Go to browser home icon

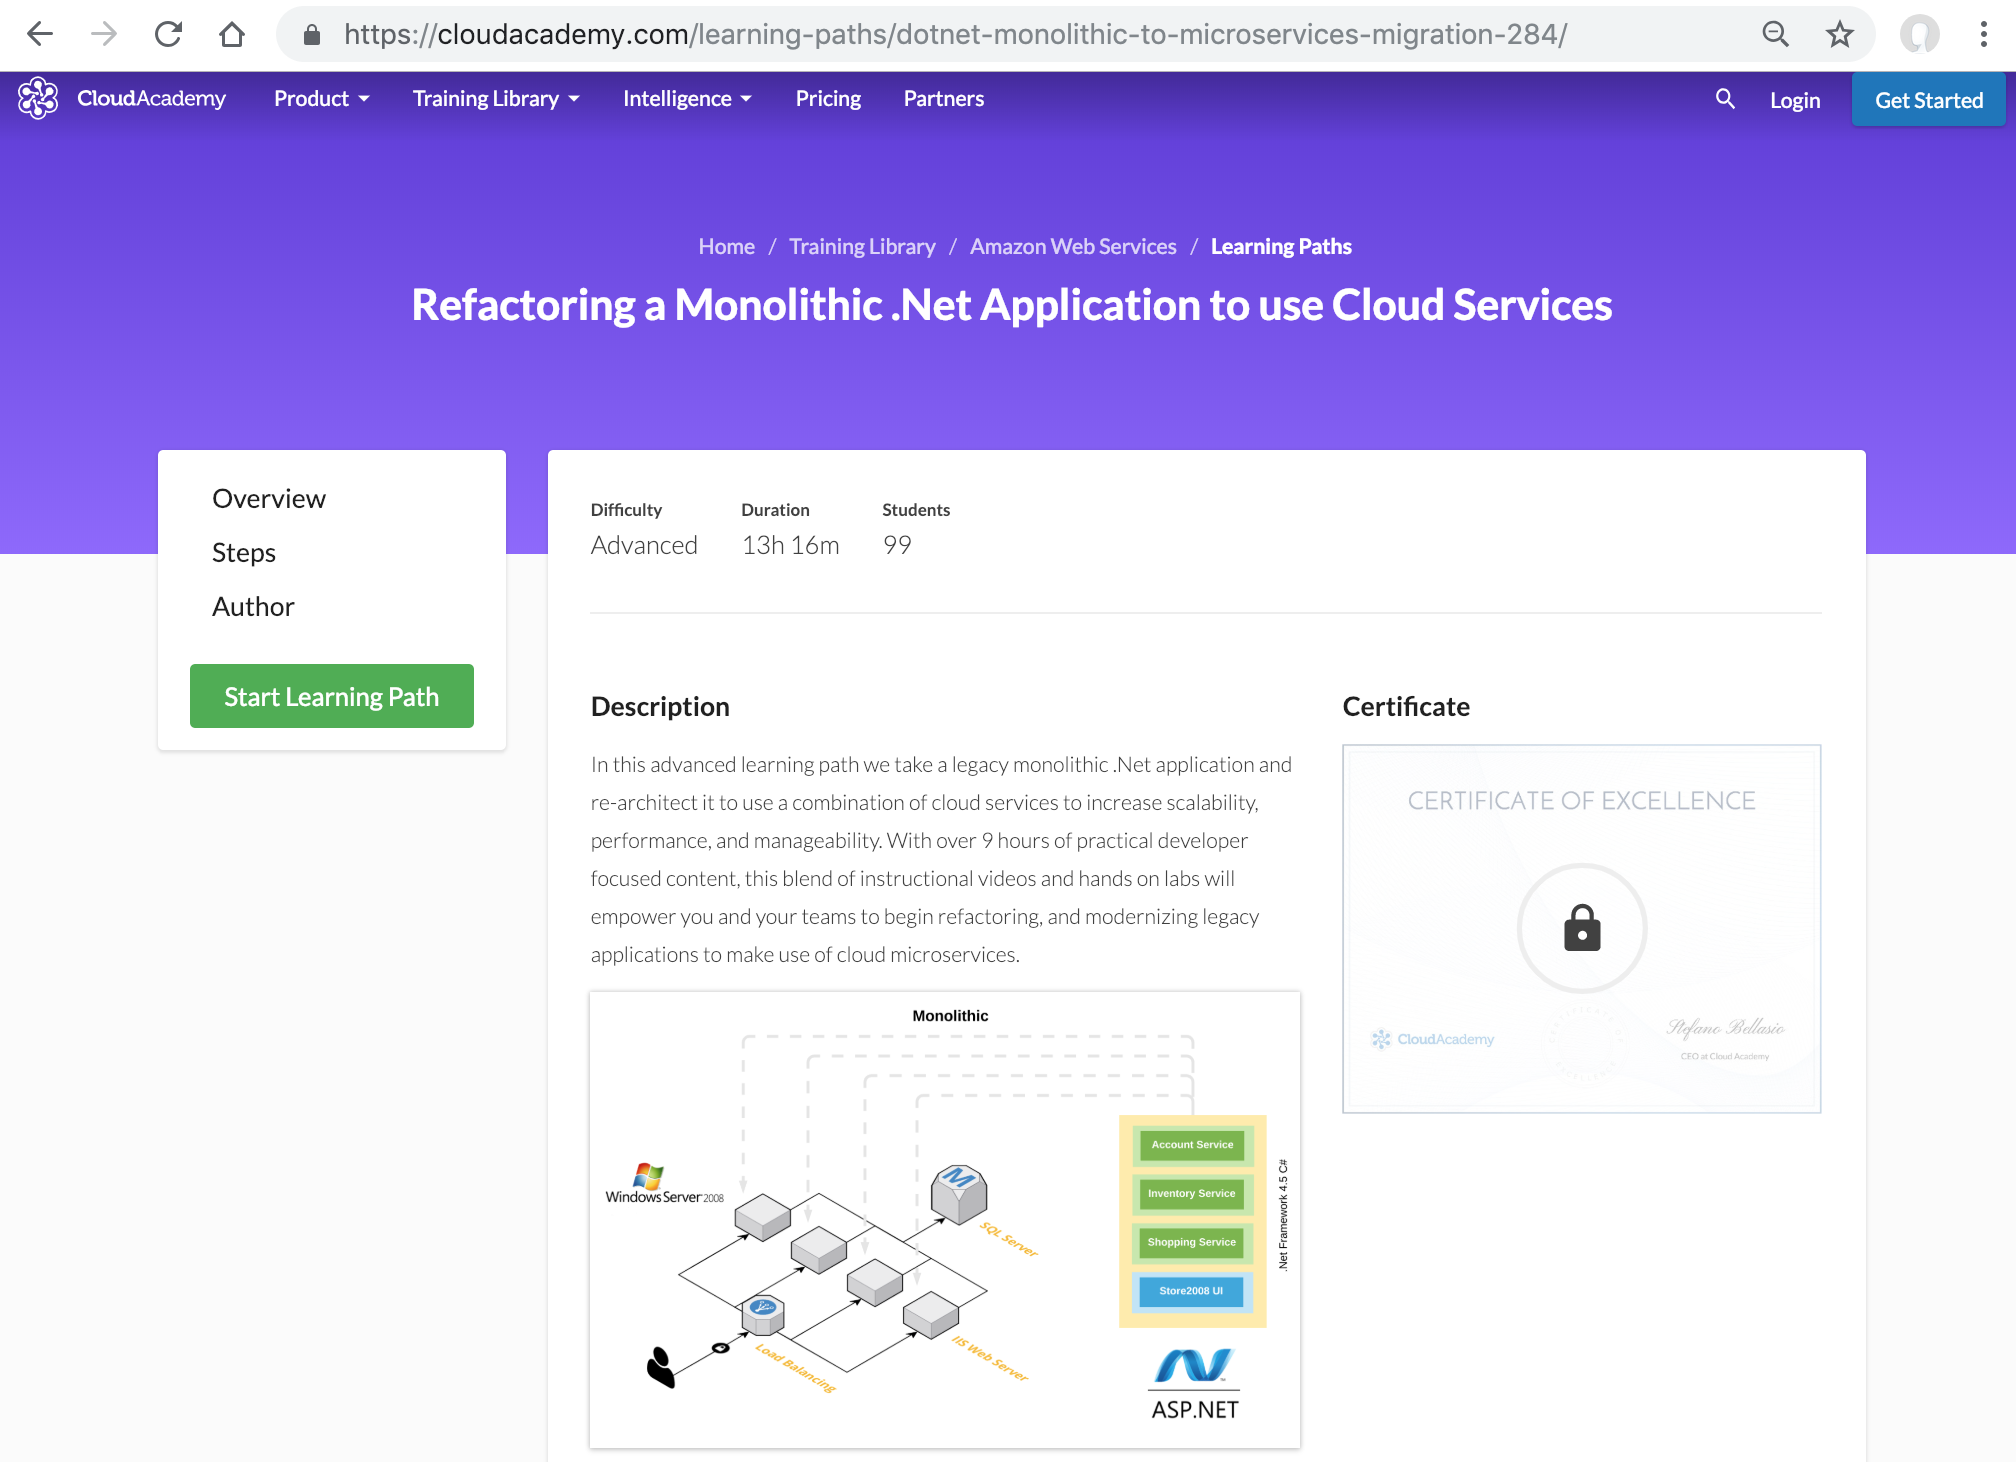click(x=232, y=34)
